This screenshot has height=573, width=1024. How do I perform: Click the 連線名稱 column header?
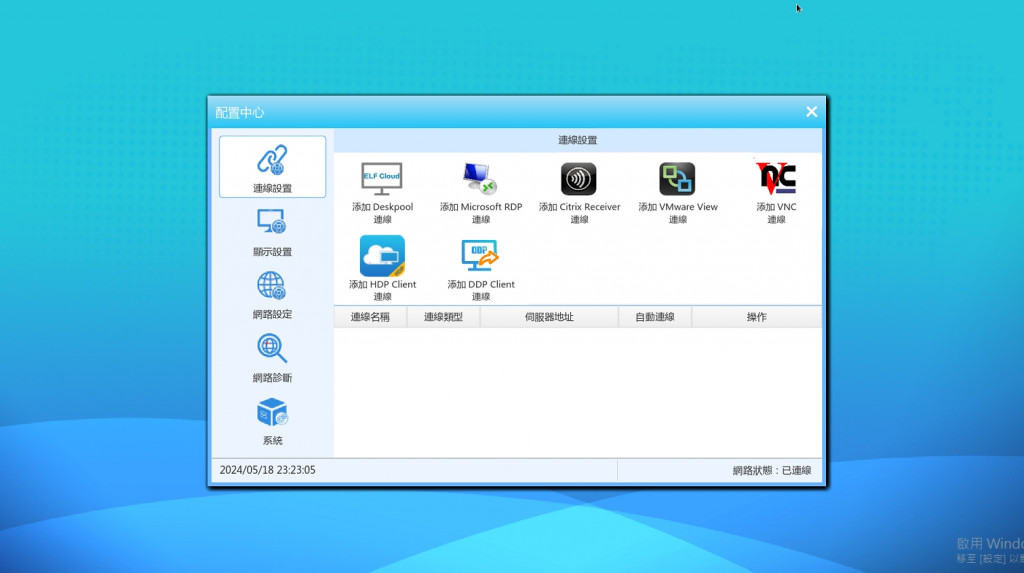pos(370,317)
